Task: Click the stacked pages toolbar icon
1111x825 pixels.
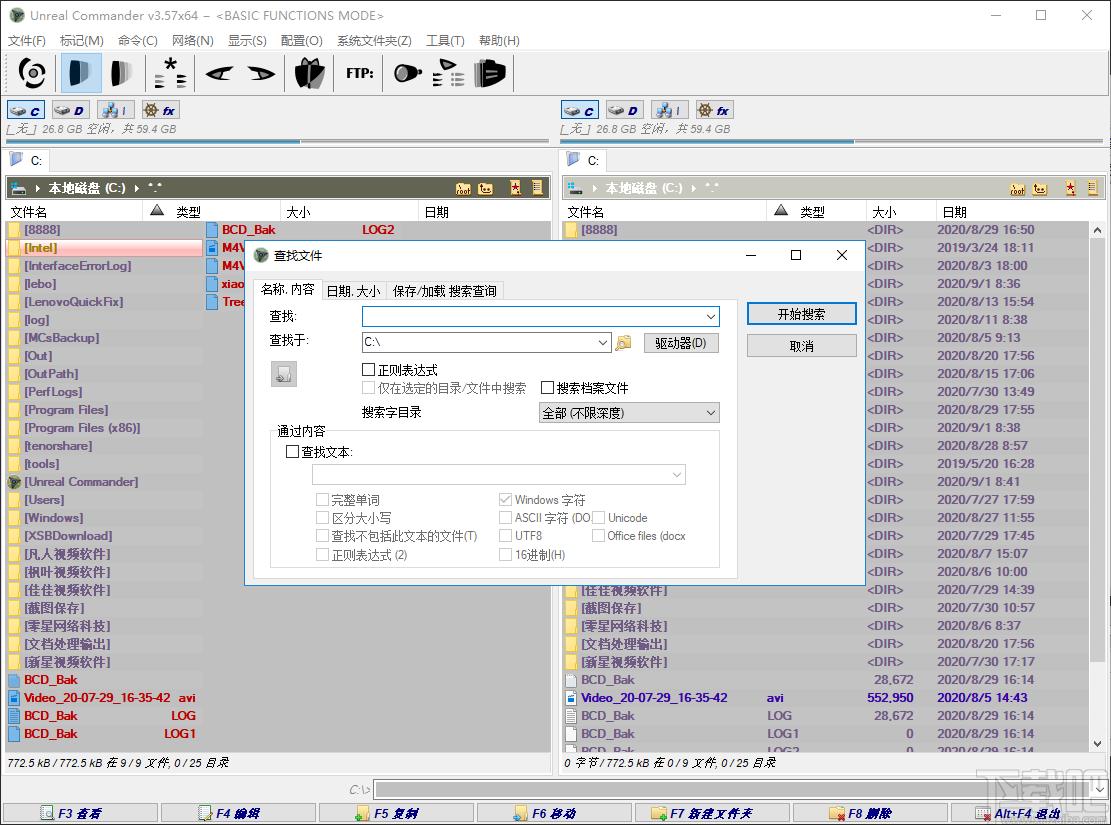Action: [490, 73]
